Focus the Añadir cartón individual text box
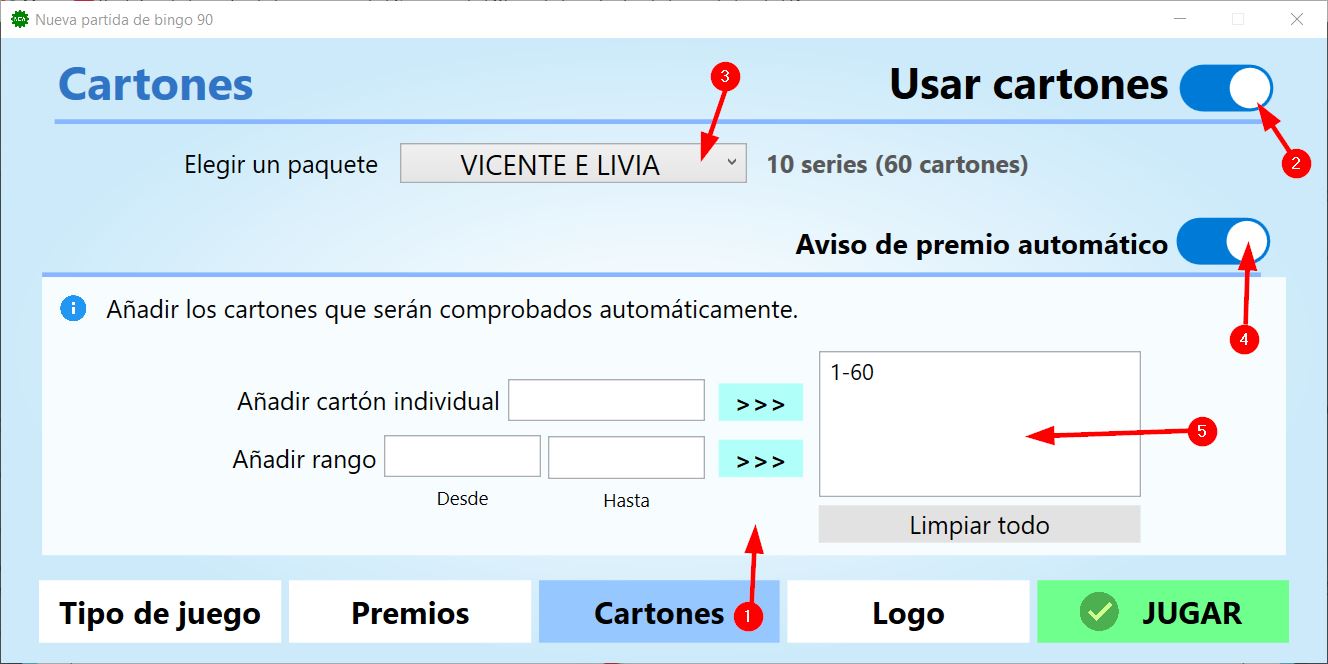The height and width of the screenshot is (664, 1328). (606, 401)
